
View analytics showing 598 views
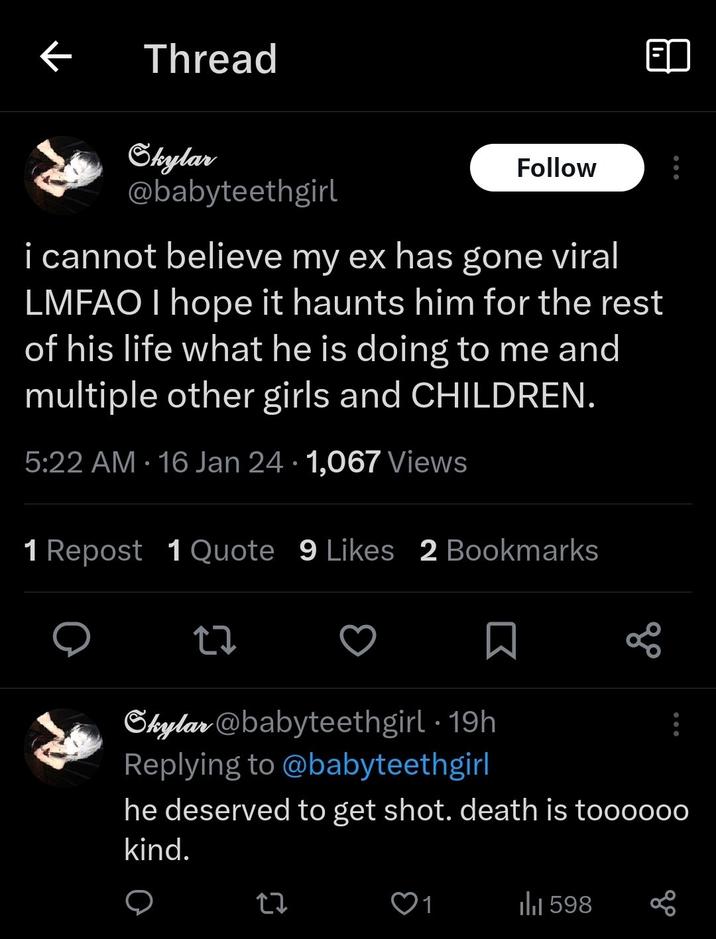[556, 904]
